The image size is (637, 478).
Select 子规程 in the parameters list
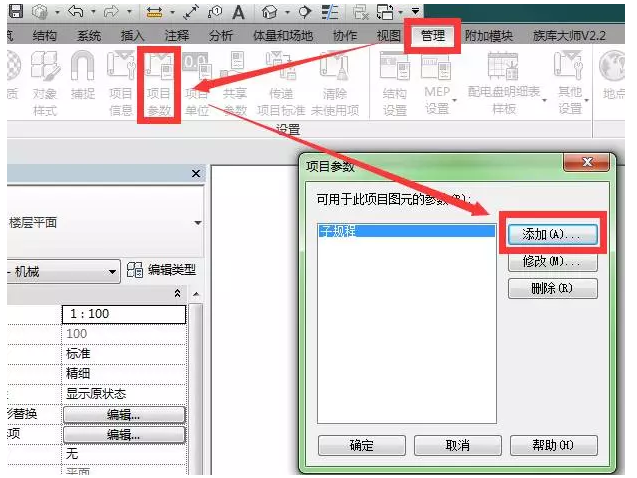(x=406, y=231)
